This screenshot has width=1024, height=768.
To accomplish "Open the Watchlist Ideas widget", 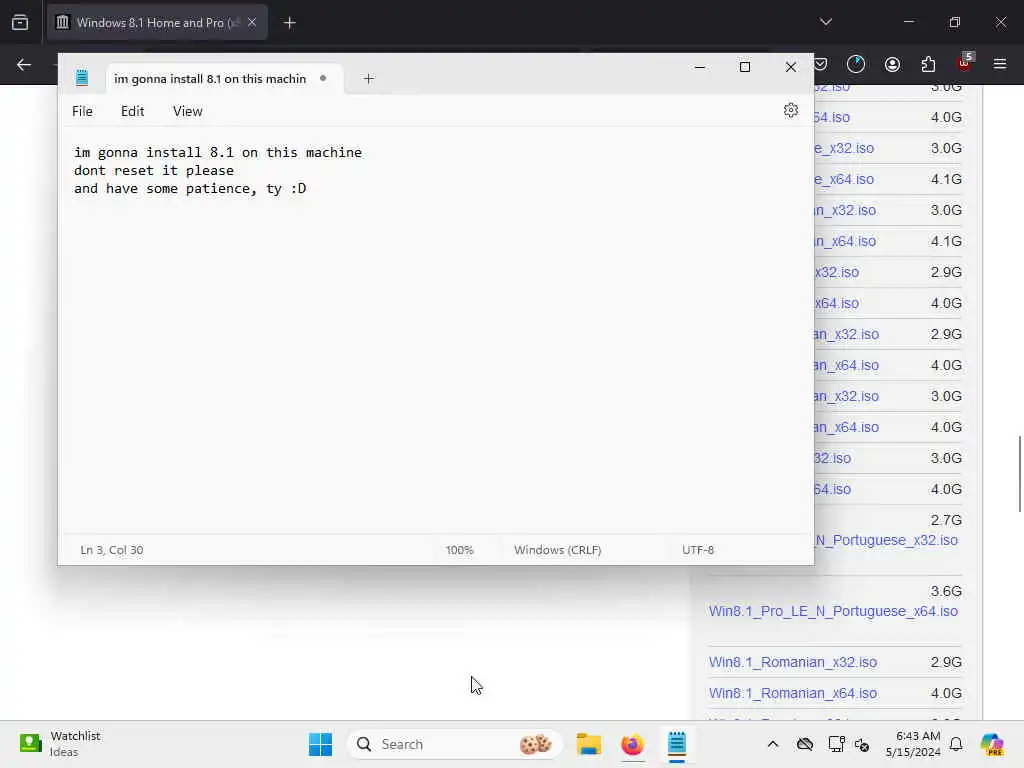I will (59, 744).
